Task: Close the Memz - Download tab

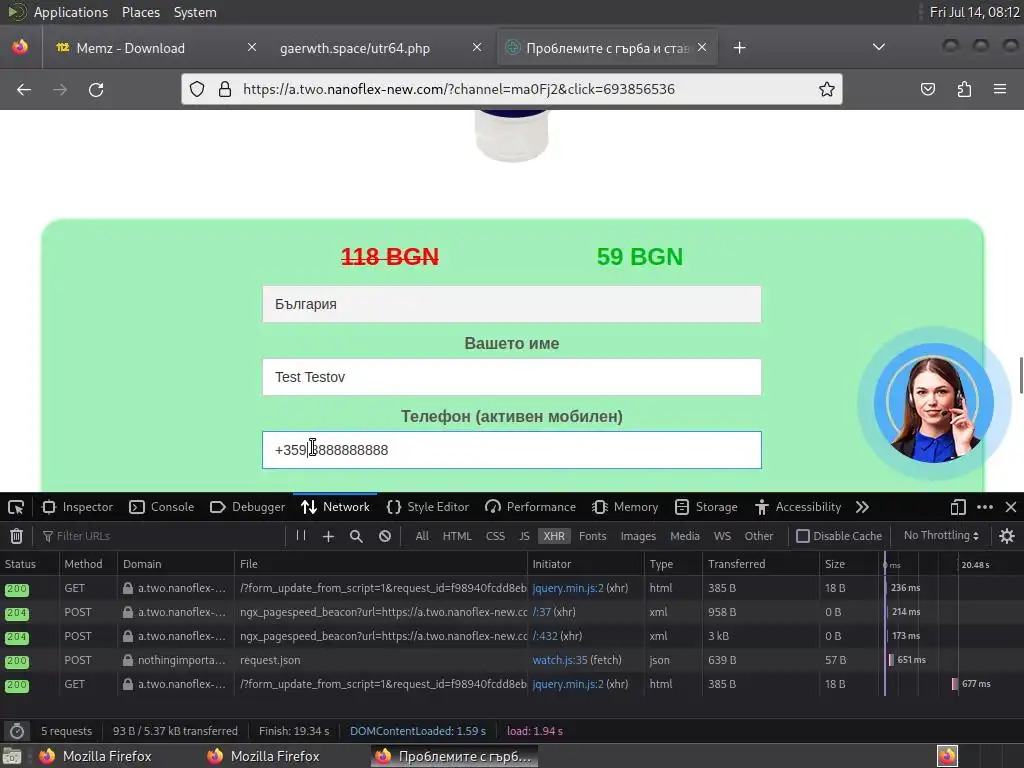Action: click(x=251, y=47)
